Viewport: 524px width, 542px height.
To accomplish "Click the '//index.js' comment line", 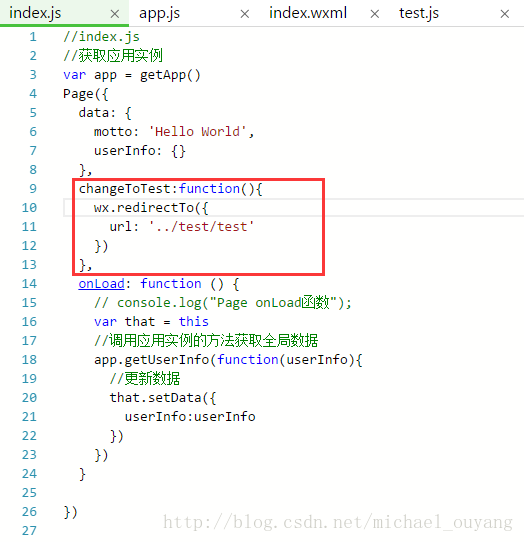I will (101, 37).
